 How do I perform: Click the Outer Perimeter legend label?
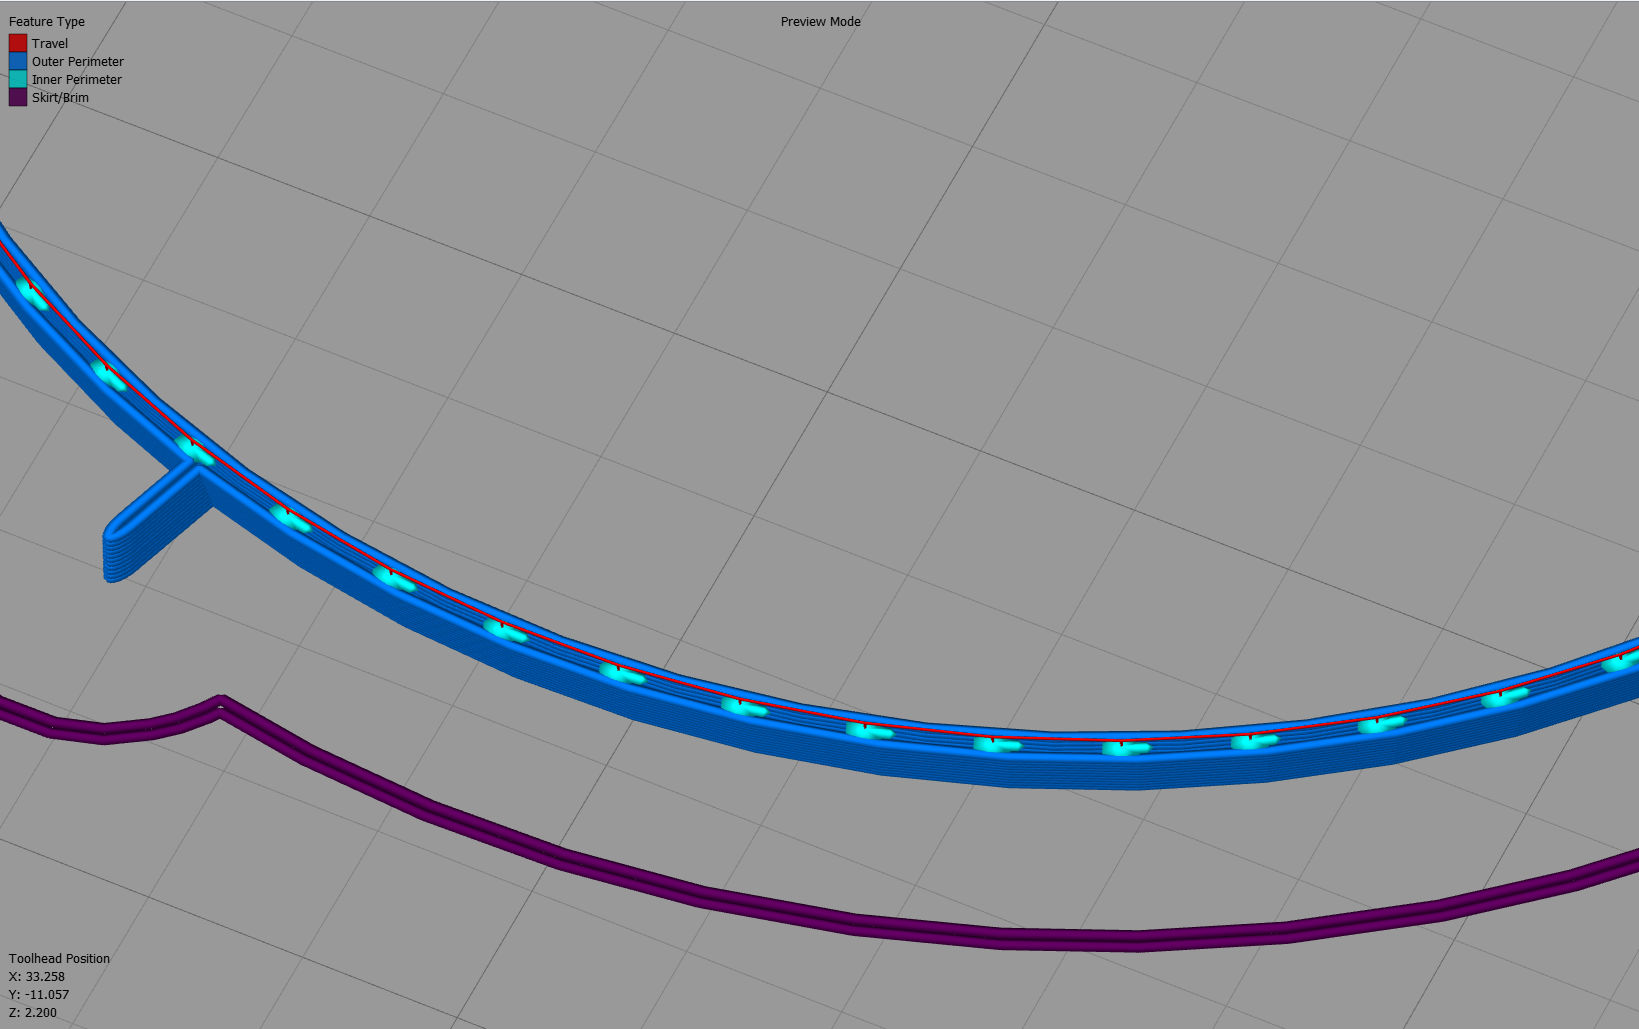coord(78,62)
